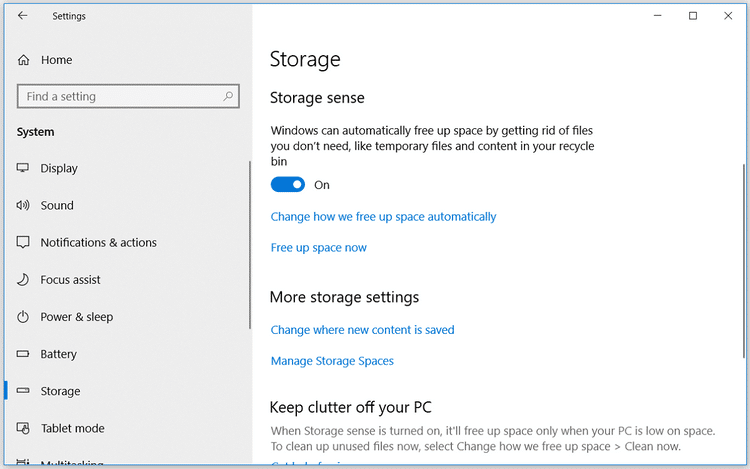Open Focus assist settings
This screenshot has height=469, width=750.
click(70, 280)
